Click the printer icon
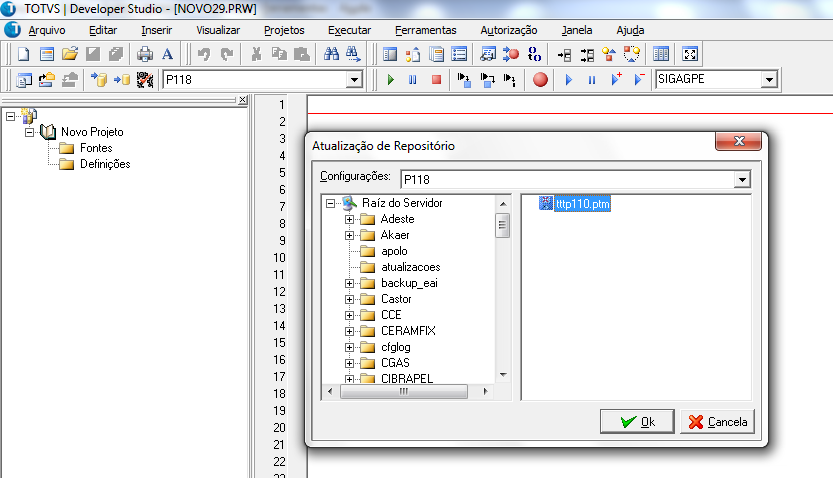833x478 pixels. (144, 54)
